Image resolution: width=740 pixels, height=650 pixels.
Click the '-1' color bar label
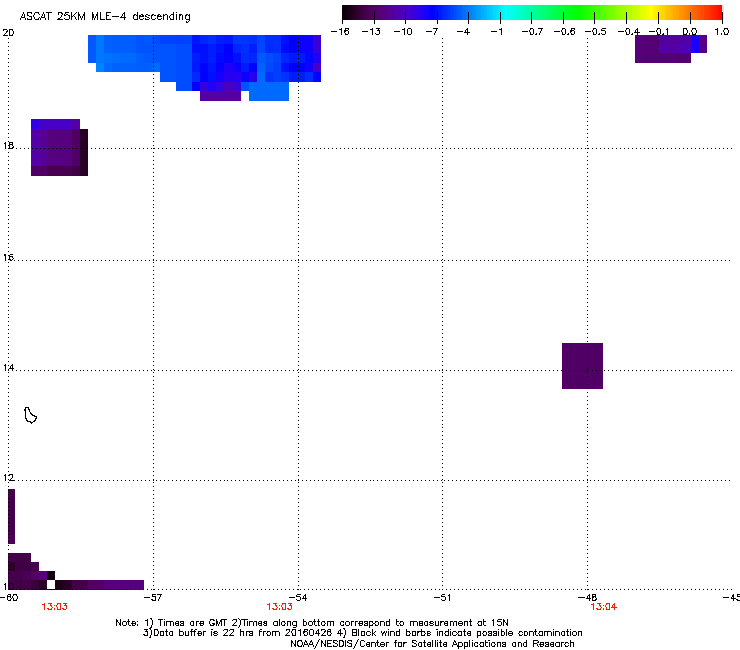point(496,32)
